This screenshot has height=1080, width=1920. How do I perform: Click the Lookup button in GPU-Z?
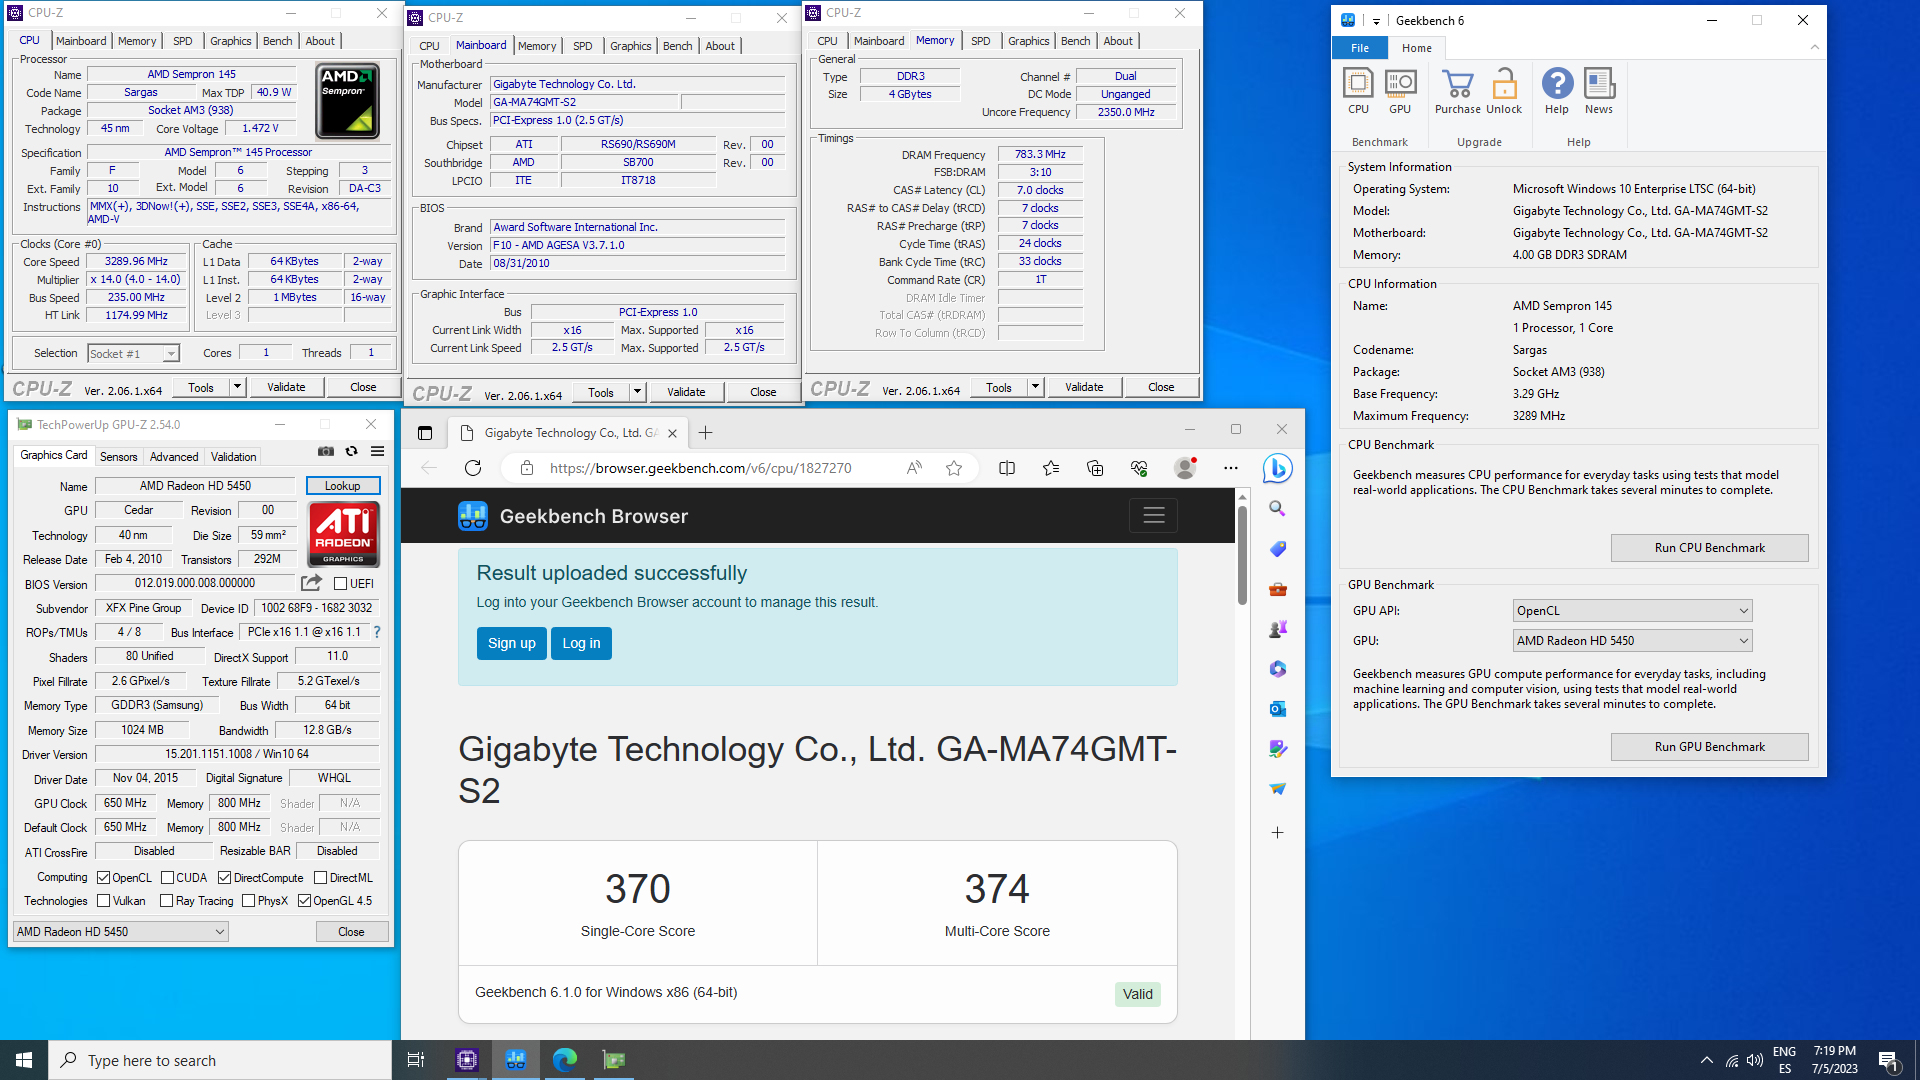[x=342, y=486]
